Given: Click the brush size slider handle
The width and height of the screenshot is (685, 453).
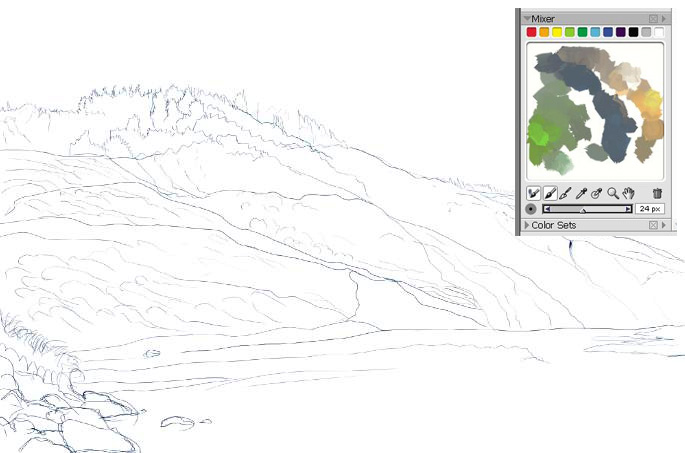Looking at the screenshot, I should pos(583,210).
